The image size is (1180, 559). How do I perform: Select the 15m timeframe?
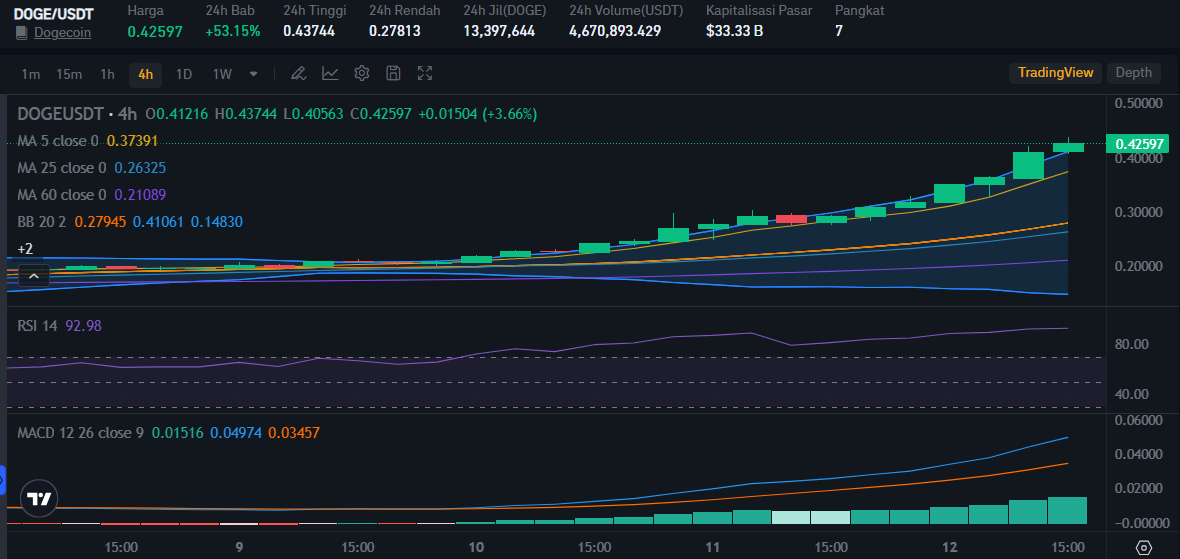pos(68,74)
